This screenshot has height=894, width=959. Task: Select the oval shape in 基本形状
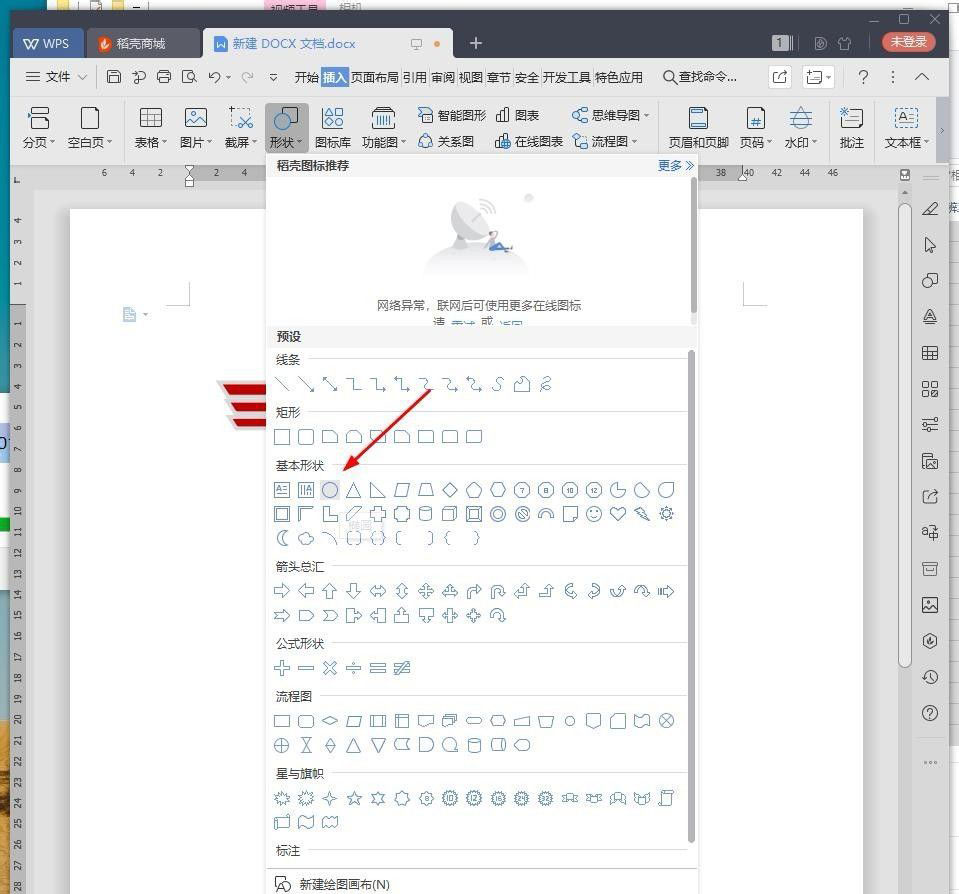pyautogui.click(x=329, y=490)
